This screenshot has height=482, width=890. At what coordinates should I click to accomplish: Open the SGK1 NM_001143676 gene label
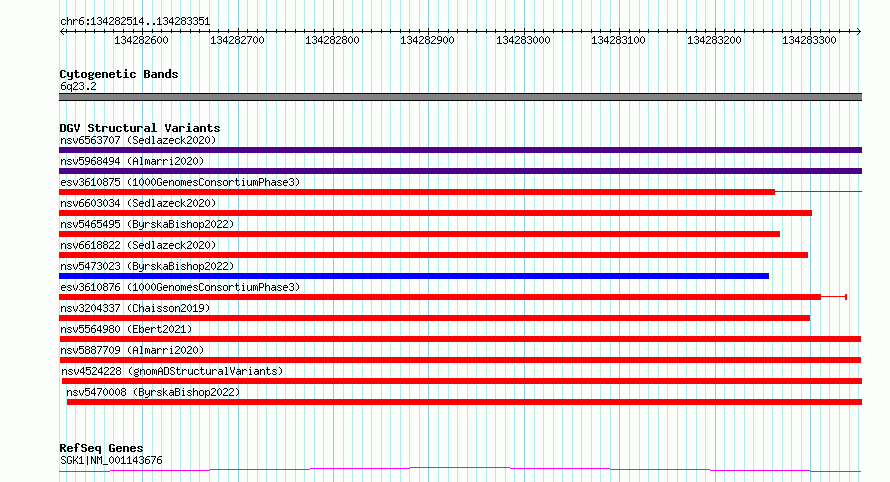point(111,460)
